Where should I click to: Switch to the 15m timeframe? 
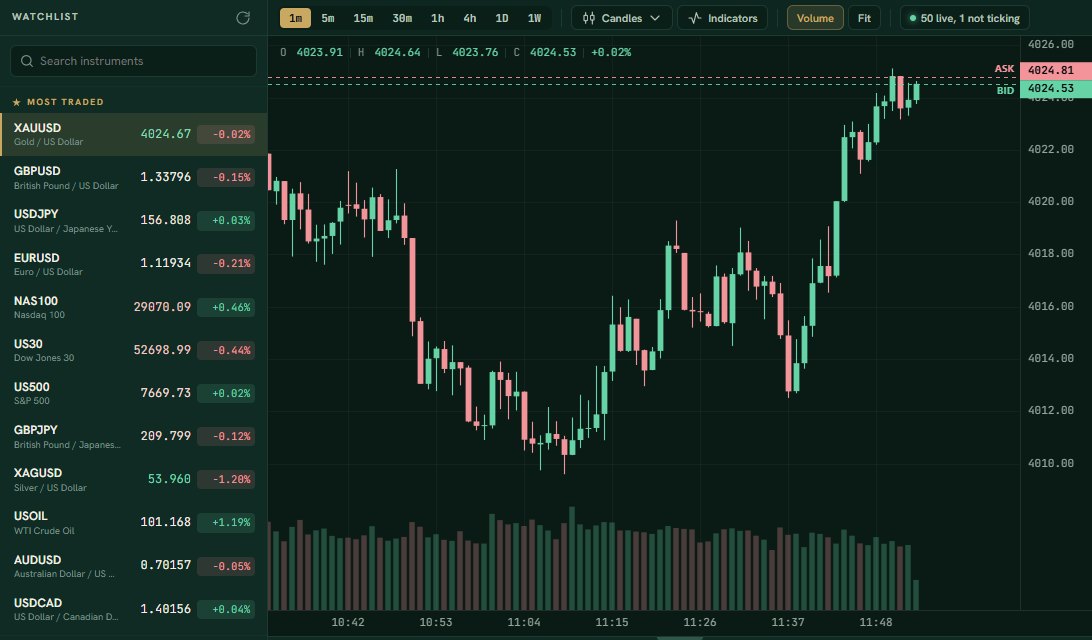363,18
